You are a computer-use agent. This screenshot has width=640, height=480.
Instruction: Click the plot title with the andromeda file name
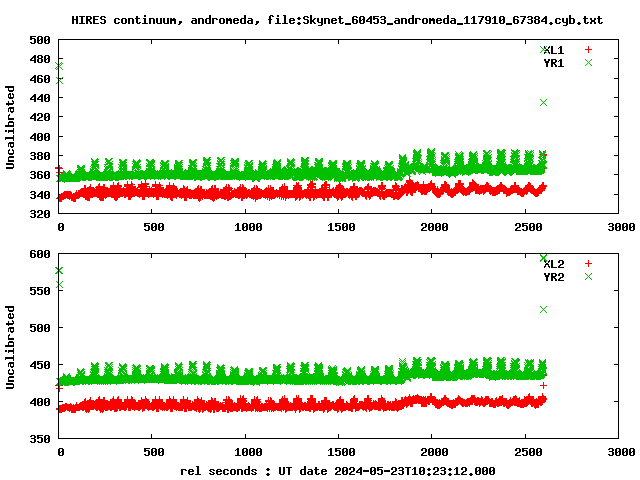click(x=337, y=20)
